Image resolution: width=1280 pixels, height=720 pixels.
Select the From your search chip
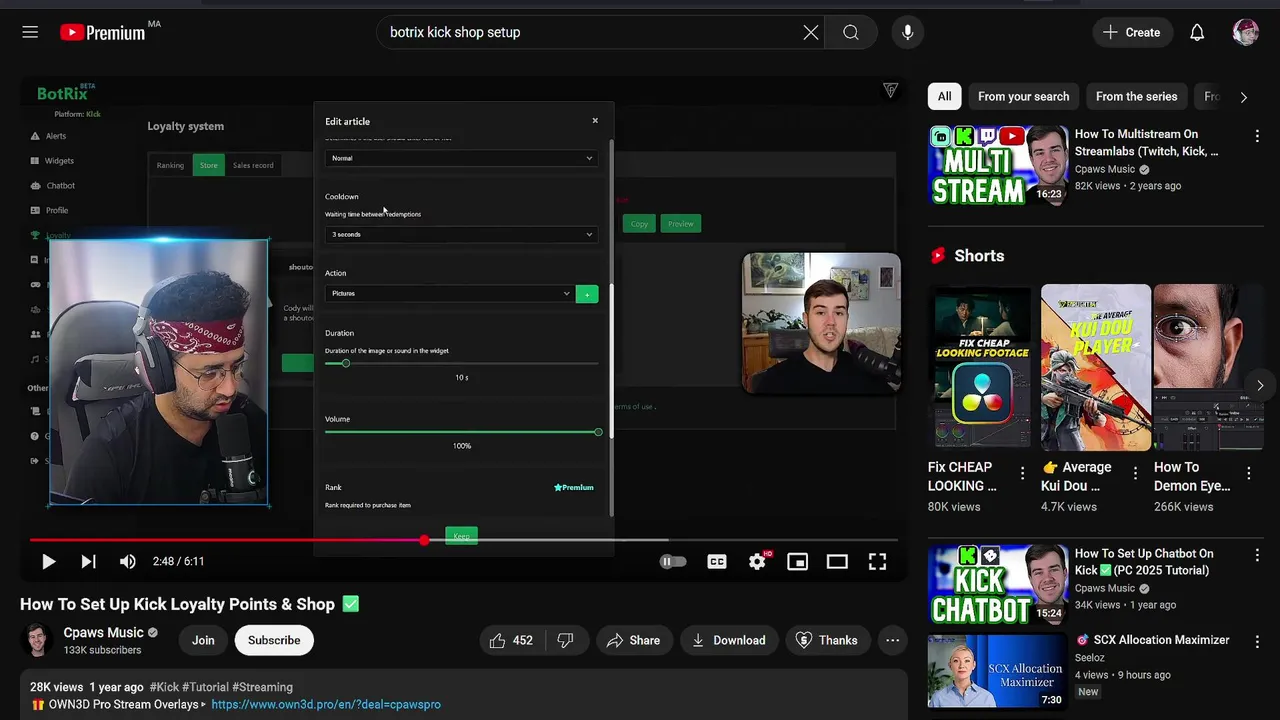coord(1023,96)
